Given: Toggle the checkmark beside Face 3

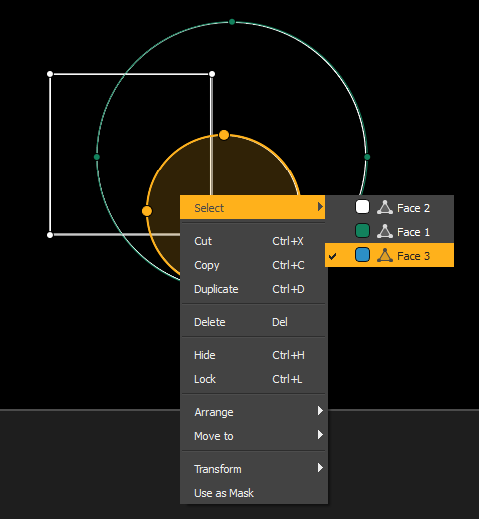Looking at the screenshot, I should coord(332,256).
